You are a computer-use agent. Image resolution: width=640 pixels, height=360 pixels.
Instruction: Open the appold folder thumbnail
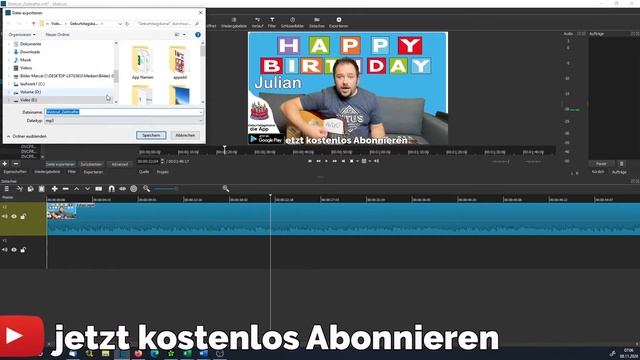point(180,62)
